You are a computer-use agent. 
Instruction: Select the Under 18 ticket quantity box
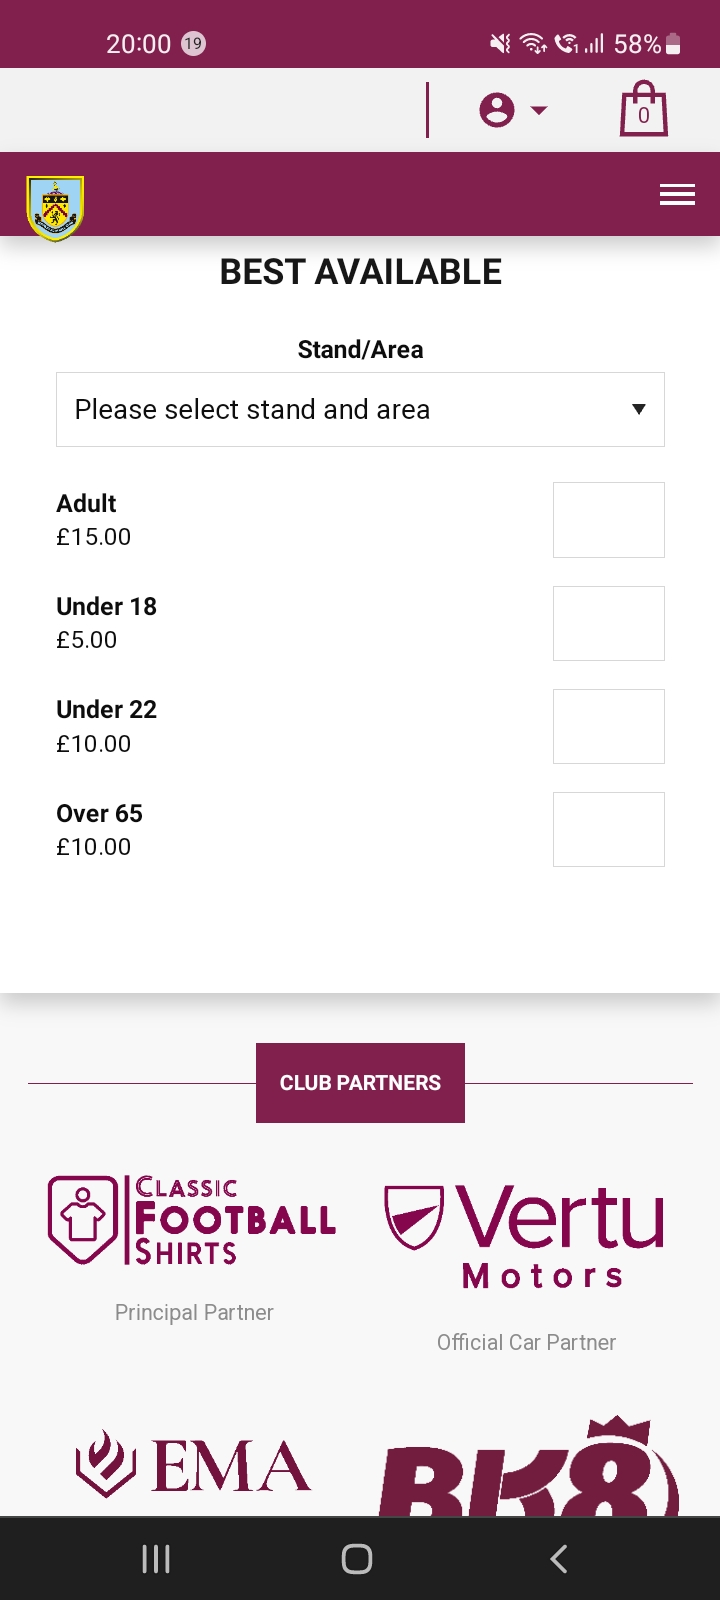(608, 623)
